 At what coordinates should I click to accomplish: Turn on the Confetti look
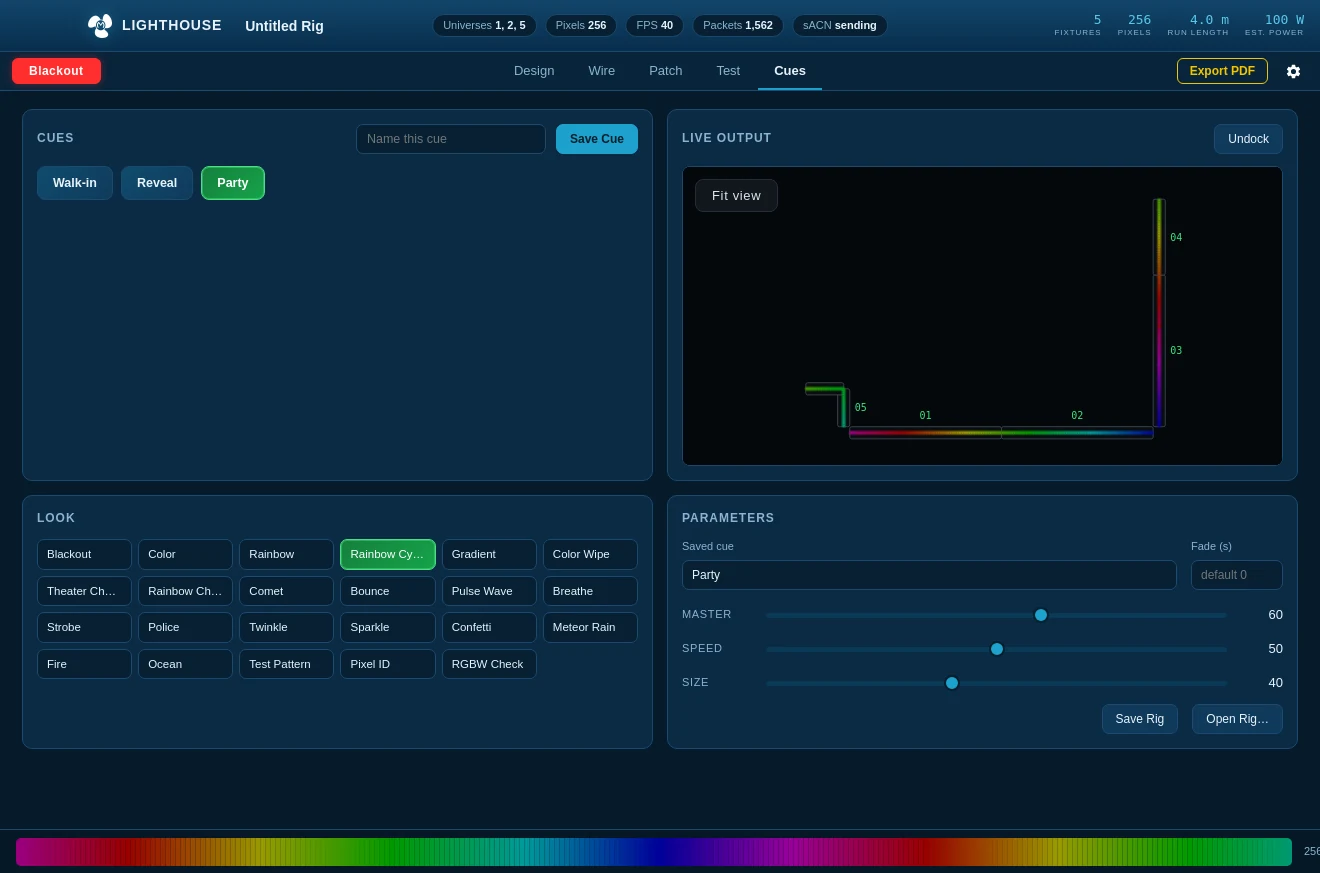point(489,627)
